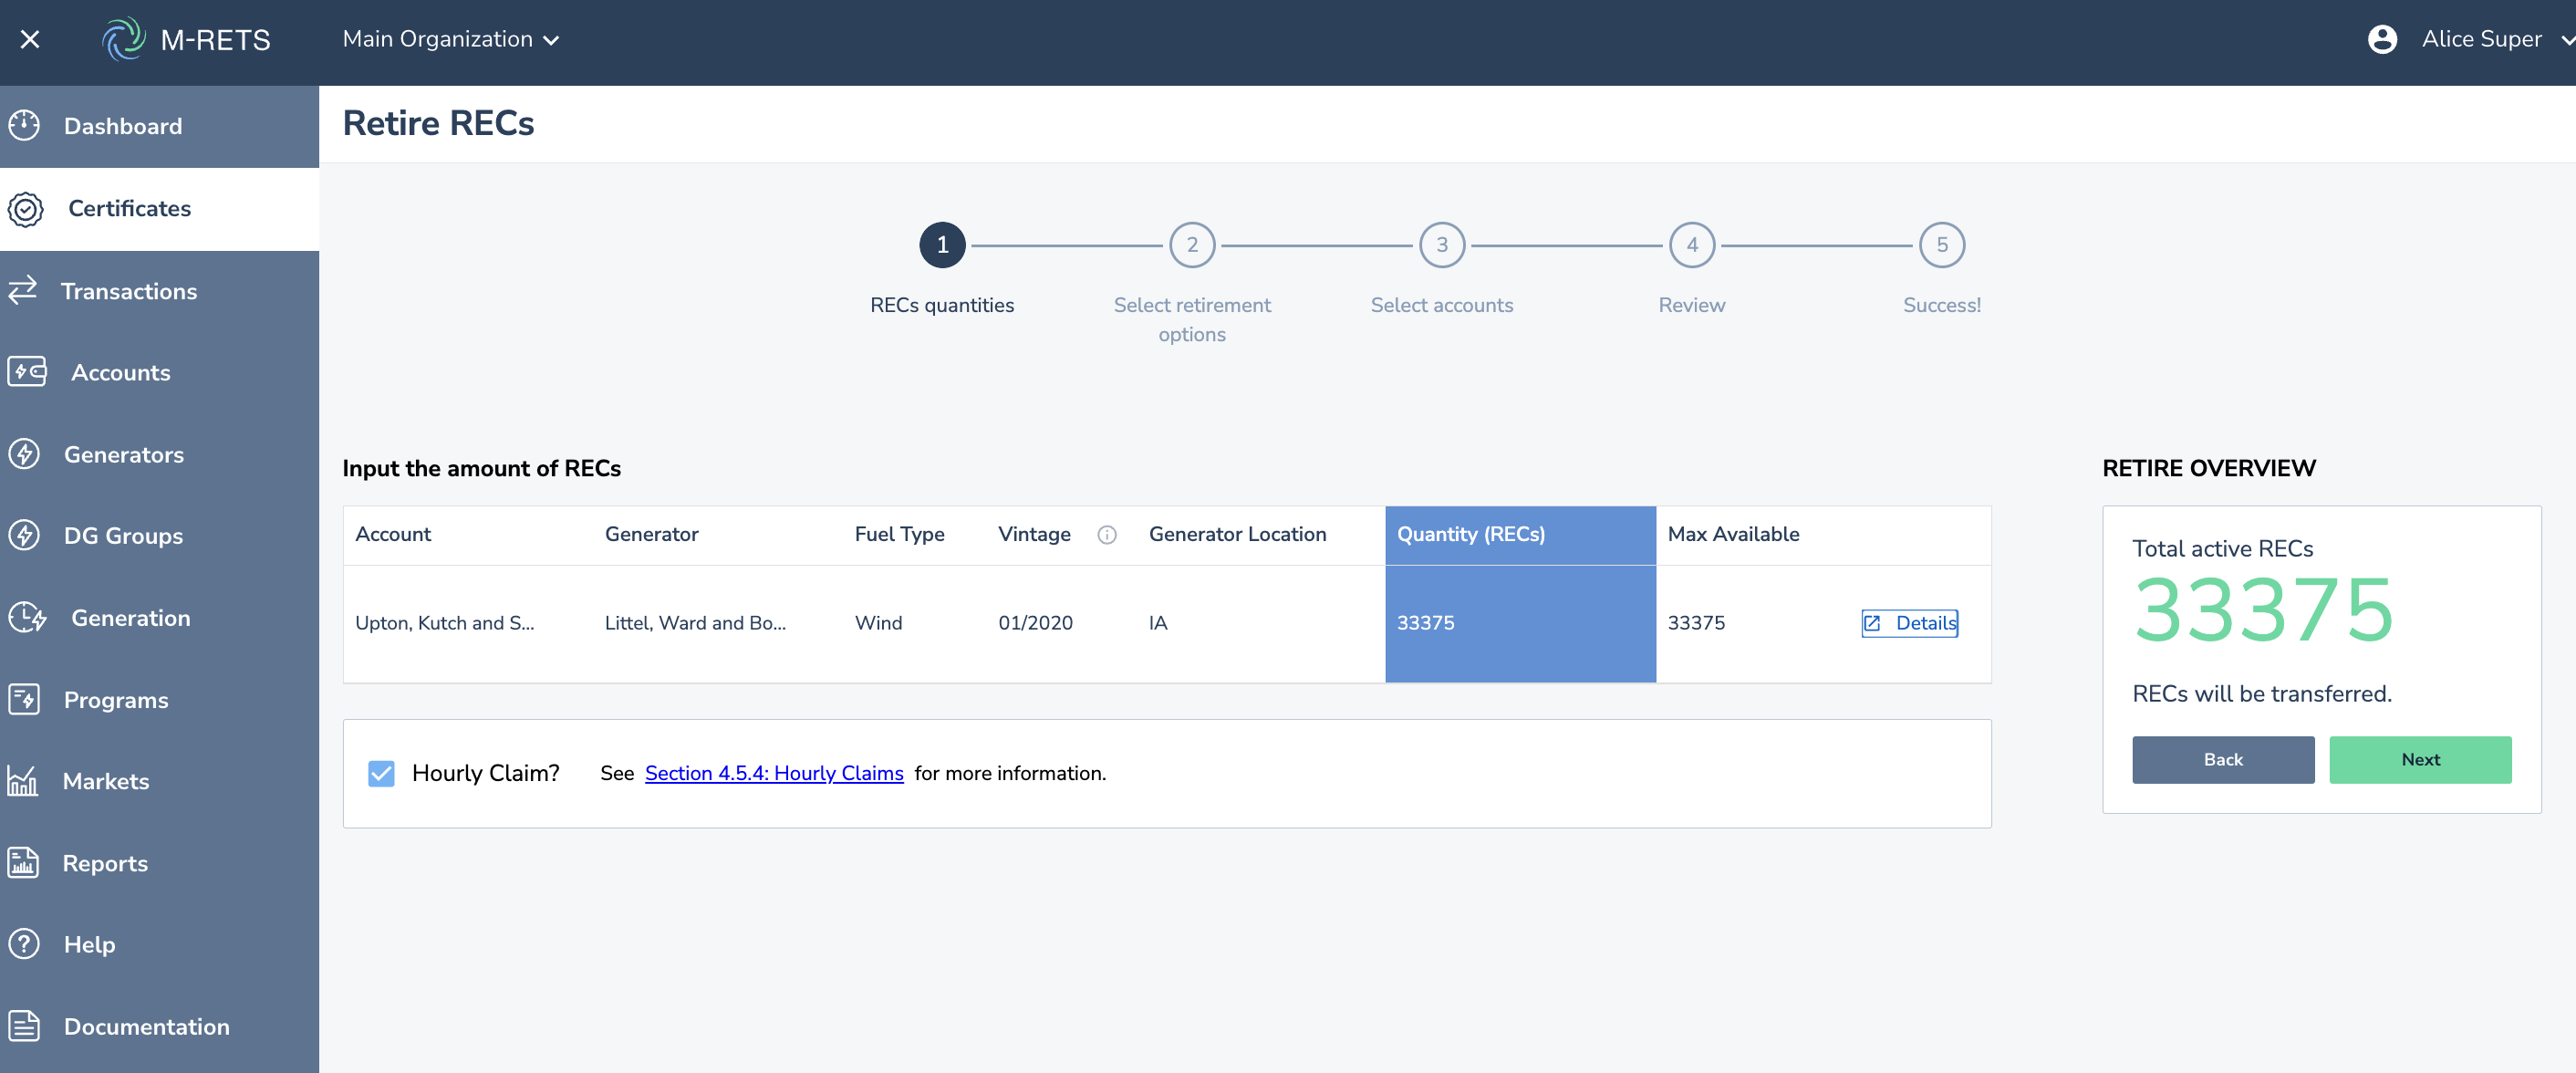Click the Vintage info icon
The image size is (2576, 1073).
pos(1106,535)
